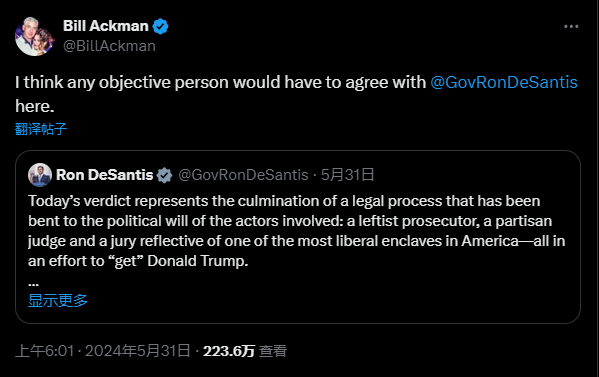
Task: Click Ron DeSantis's gray verified badge
Action: (x=165, y=175)
